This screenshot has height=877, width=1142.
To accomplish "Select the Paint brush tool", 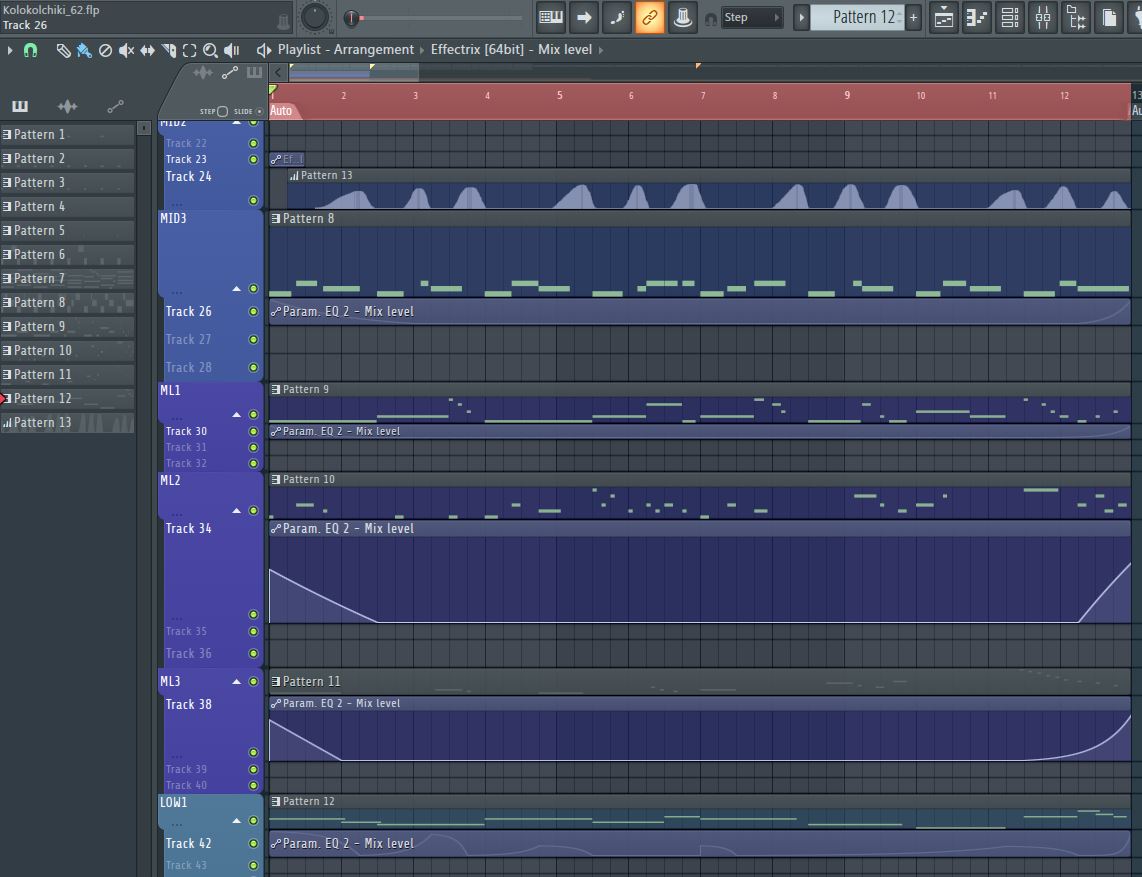I will click(84, 50).
